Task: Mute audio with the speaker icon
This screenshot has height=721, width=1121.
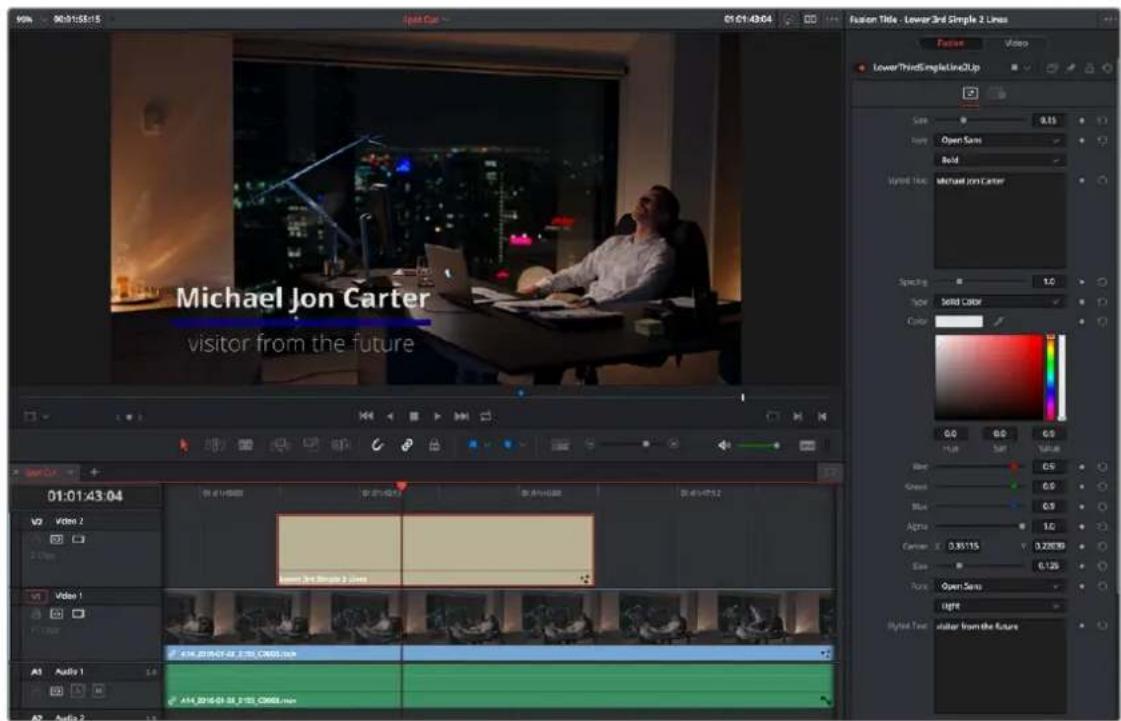Action: pos(724,445)
